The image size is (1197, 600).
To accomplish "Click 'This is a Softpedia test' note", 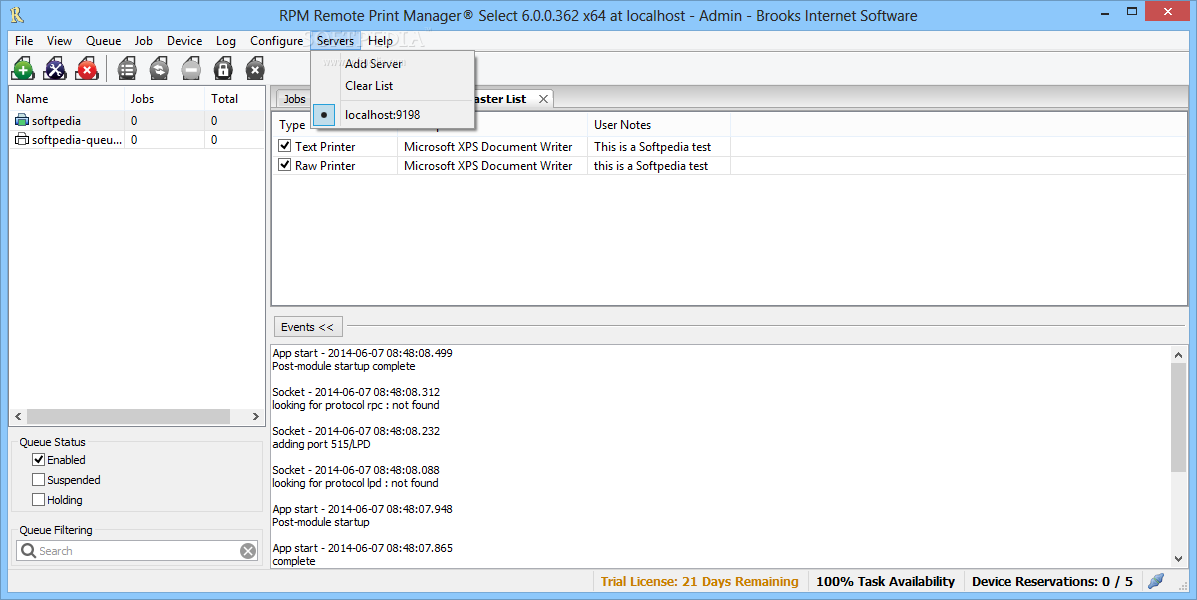I will pyautogui.click(x=653, y=147).
